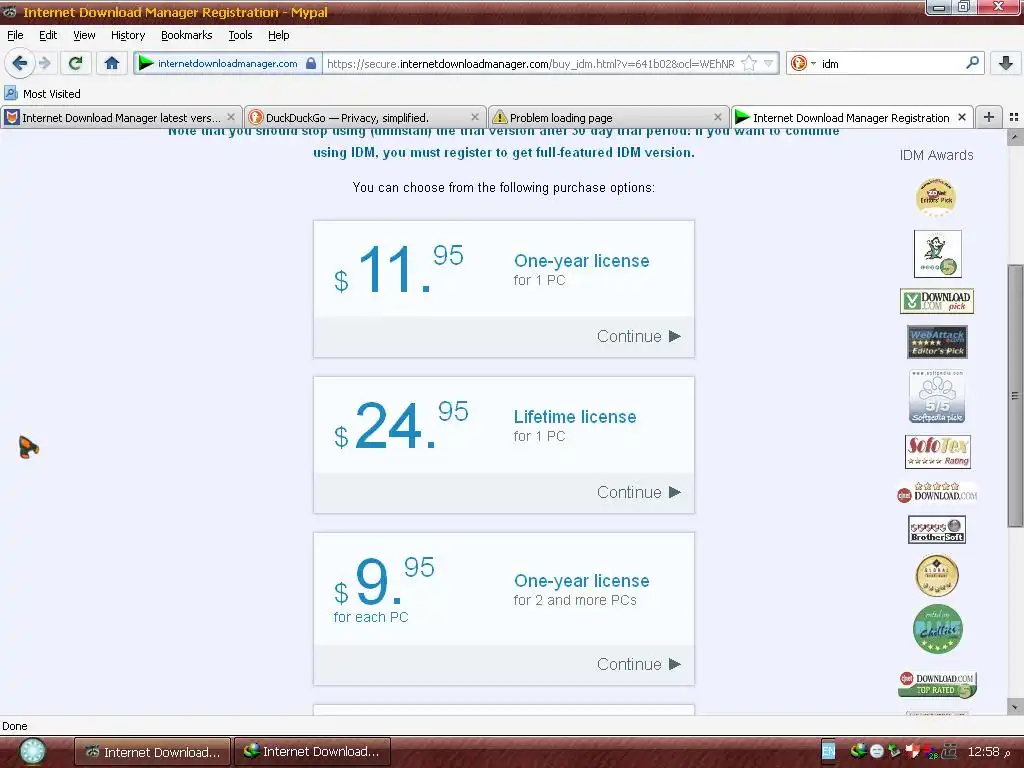
Task: Open the Most Visited bookmarks folder
Action: point(42,94)
